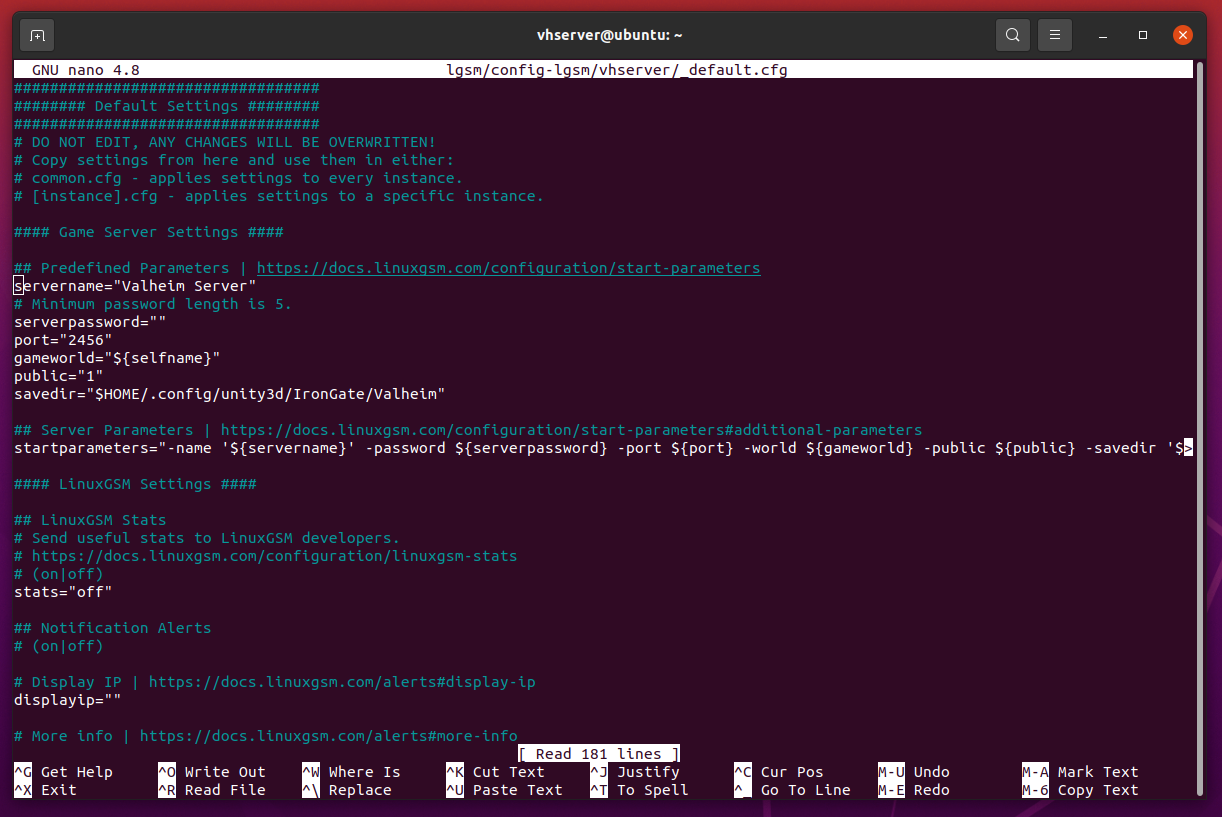Image resolution: width=1222 pixels, height=817 pixels.
Task: Click "Minimum password length is 5" comment
Action: (153, 304)
